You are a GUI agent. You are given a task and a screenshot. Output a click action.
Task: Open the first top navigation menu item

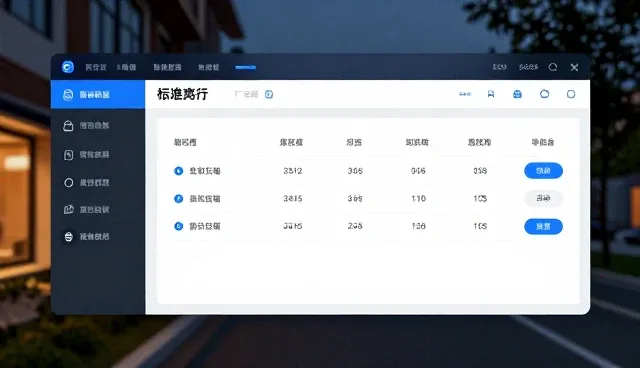96,67
